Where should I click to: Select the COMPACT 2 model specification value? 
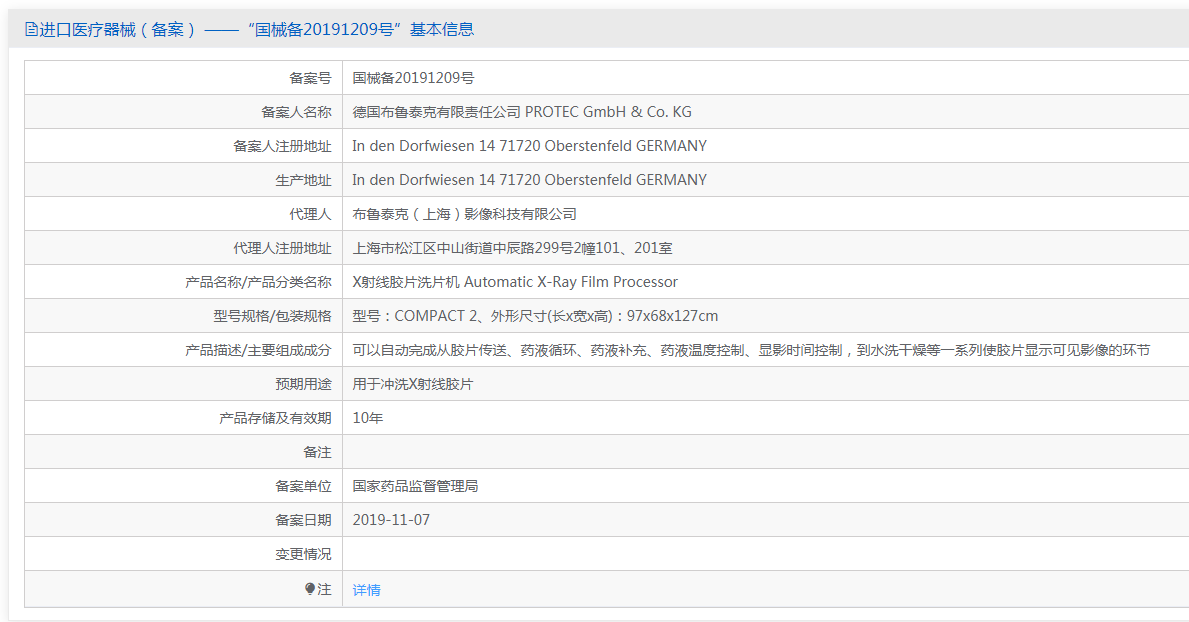(535, 316)
